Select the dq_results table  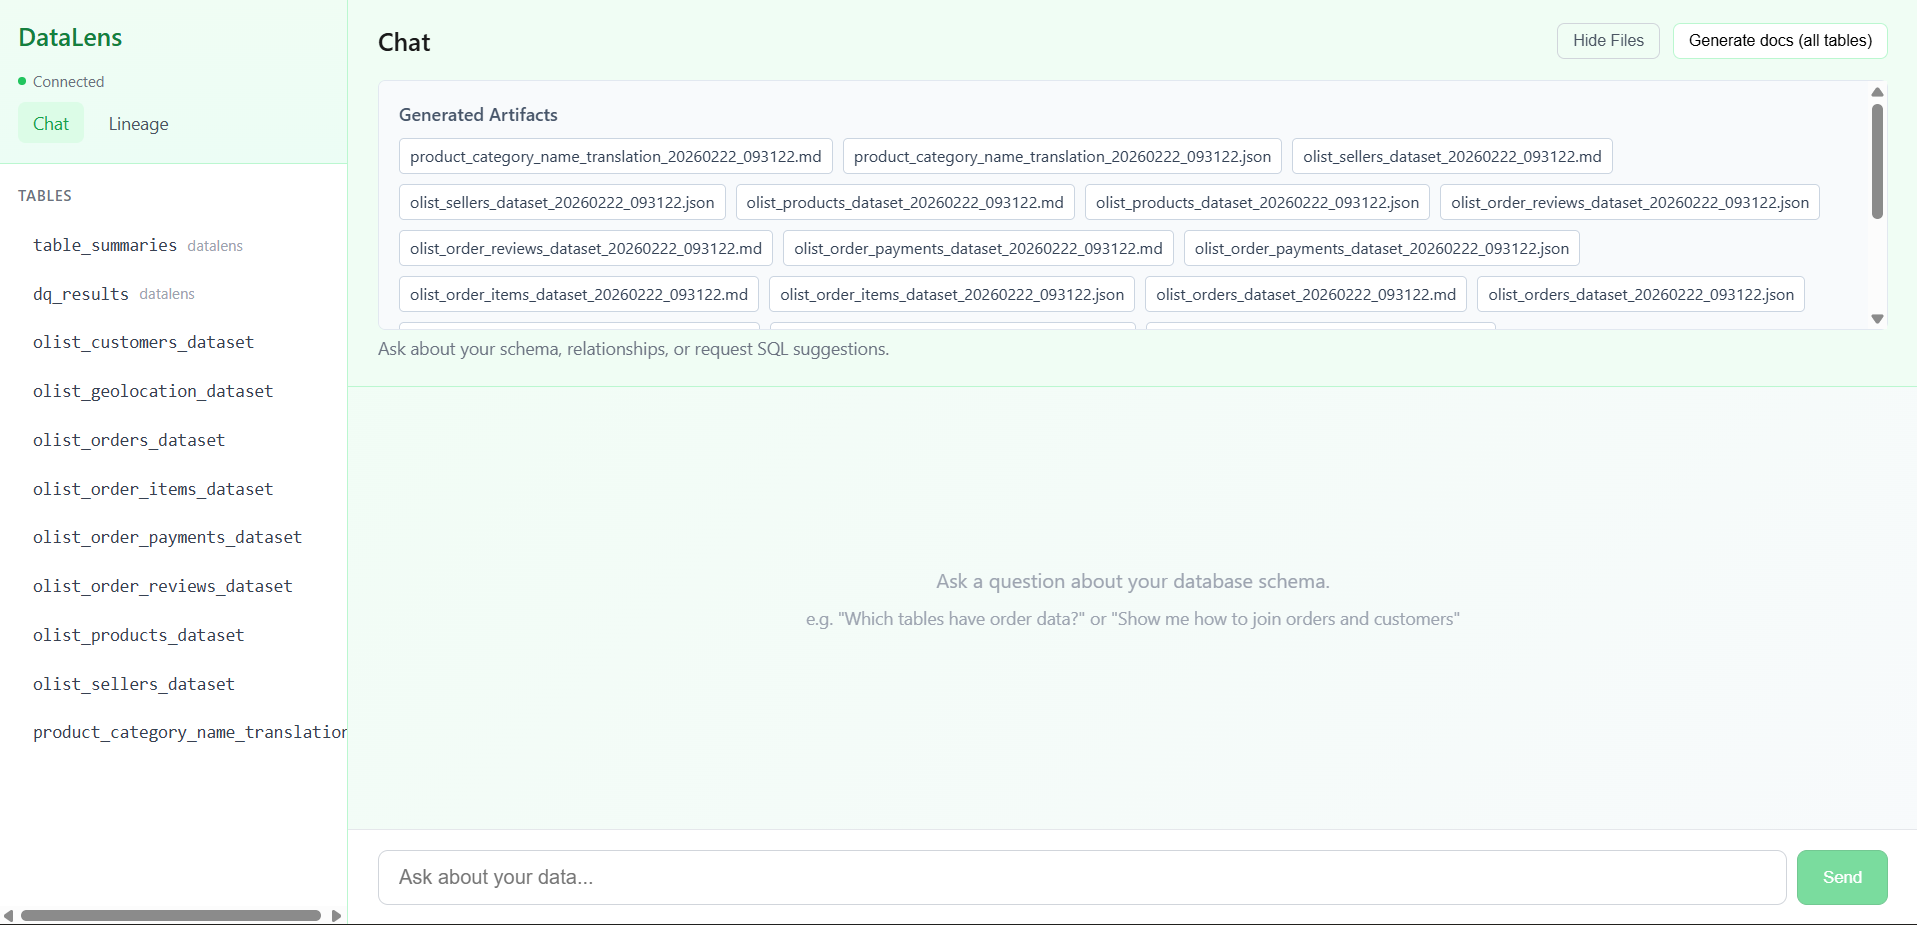pos(79,294)
